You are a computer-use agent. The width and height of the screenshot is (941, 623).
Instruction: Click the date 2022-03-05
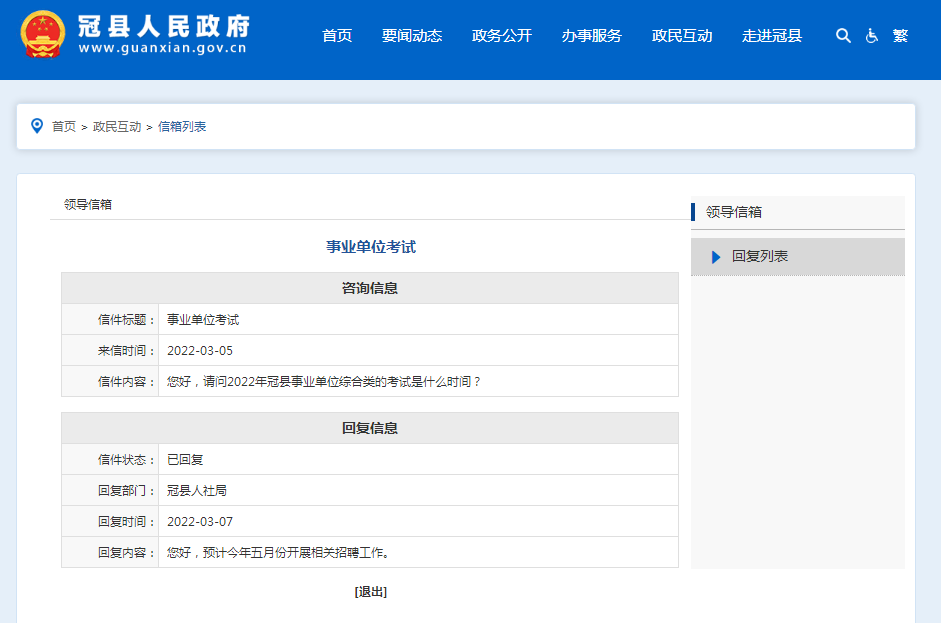(200, 351)
